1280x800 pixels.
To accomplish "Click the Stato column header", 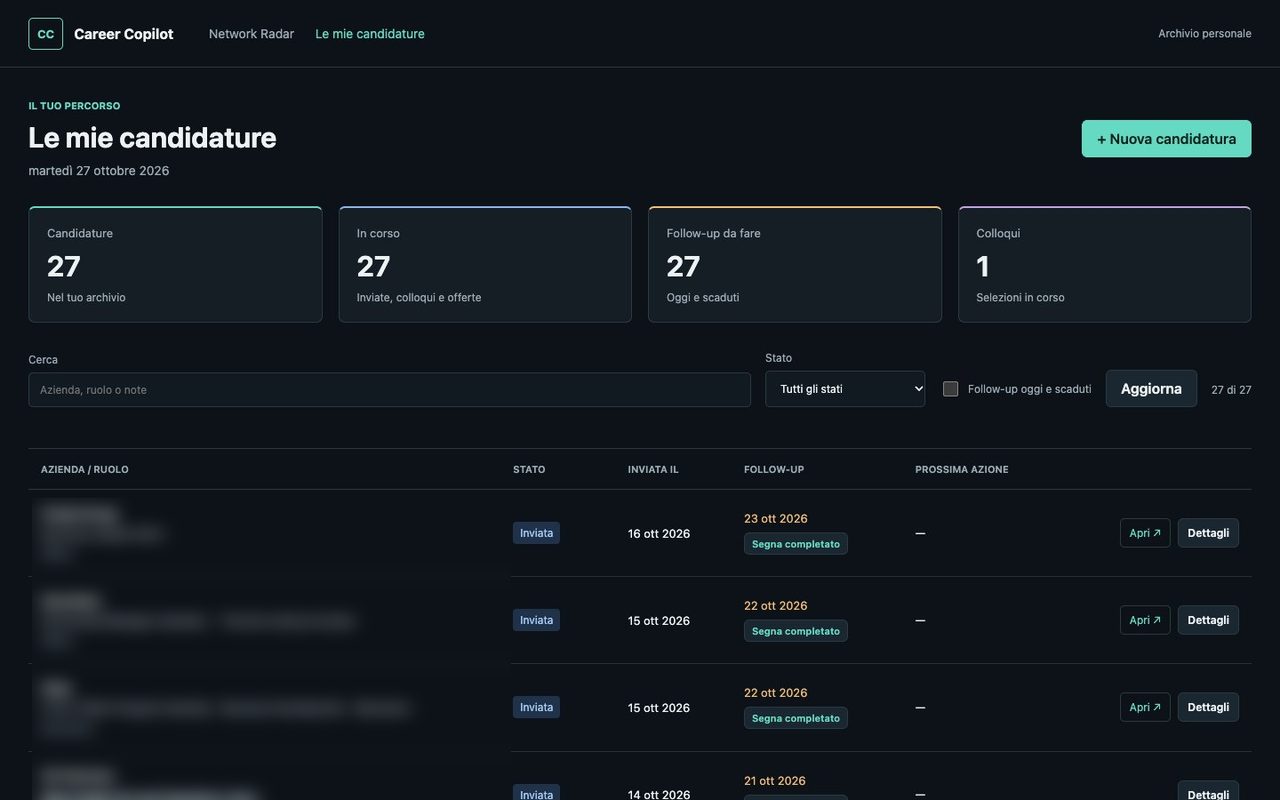I will [529, 470].
